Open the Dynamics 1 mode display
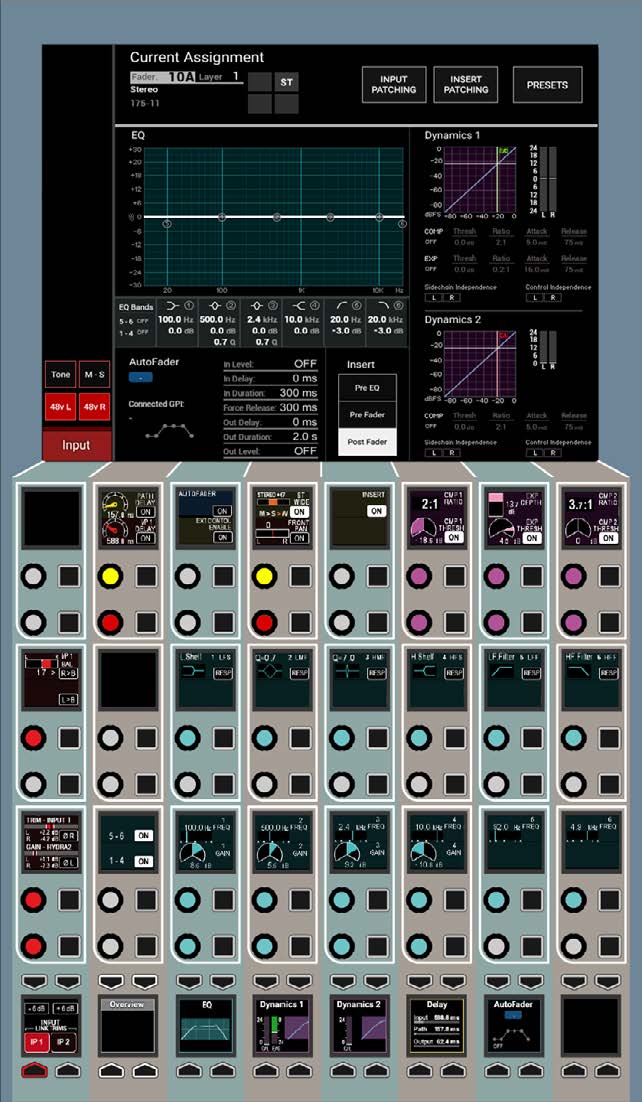The height and width of the screenshot is (1102, 642). [x=282, y=1025]
